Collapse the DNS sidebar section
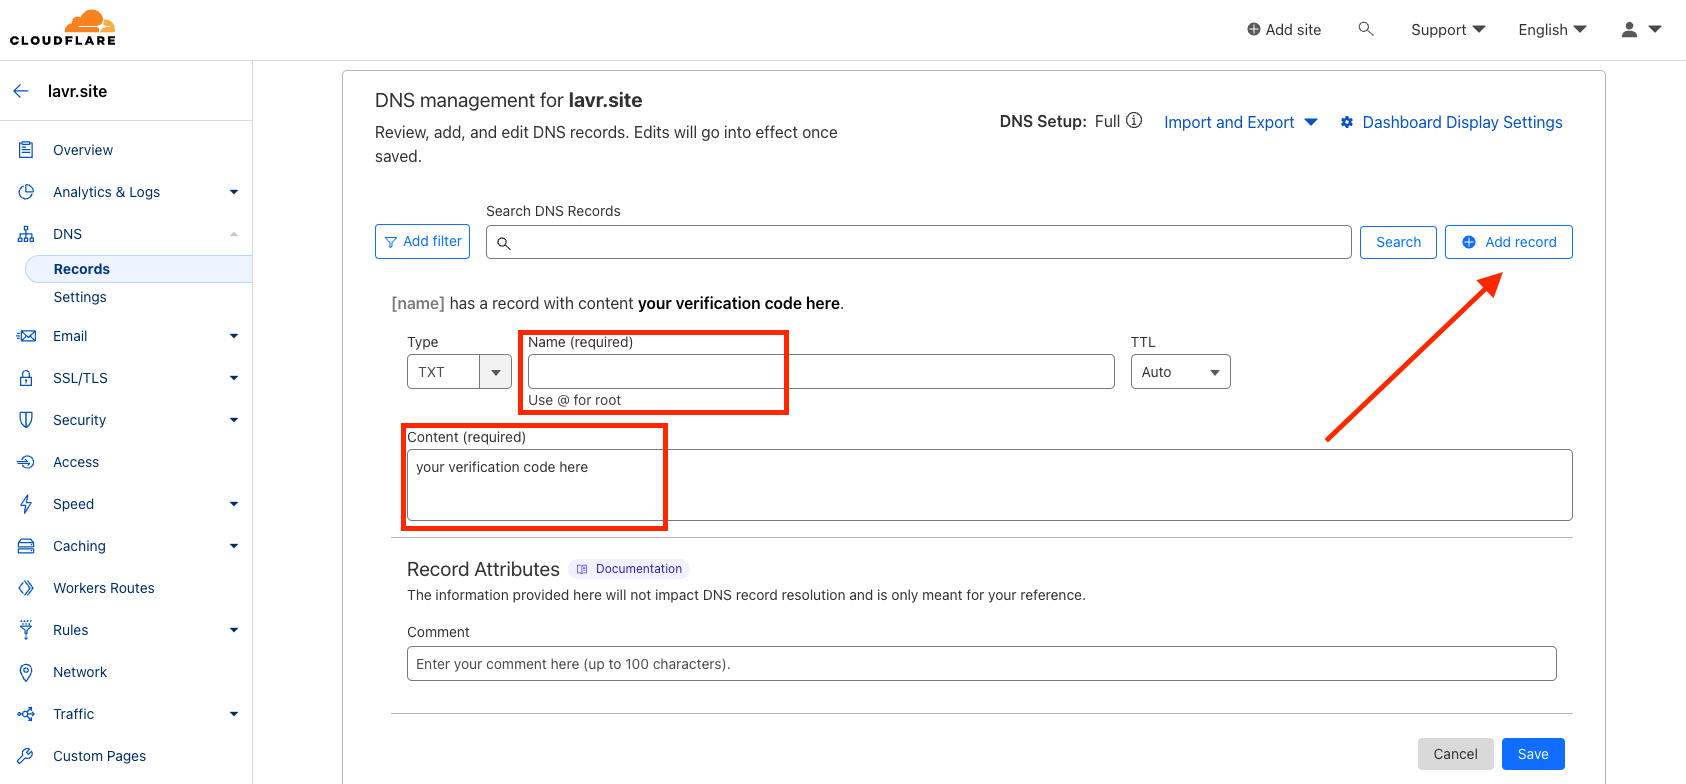1686x784 pixels. (x=233, y=234)
